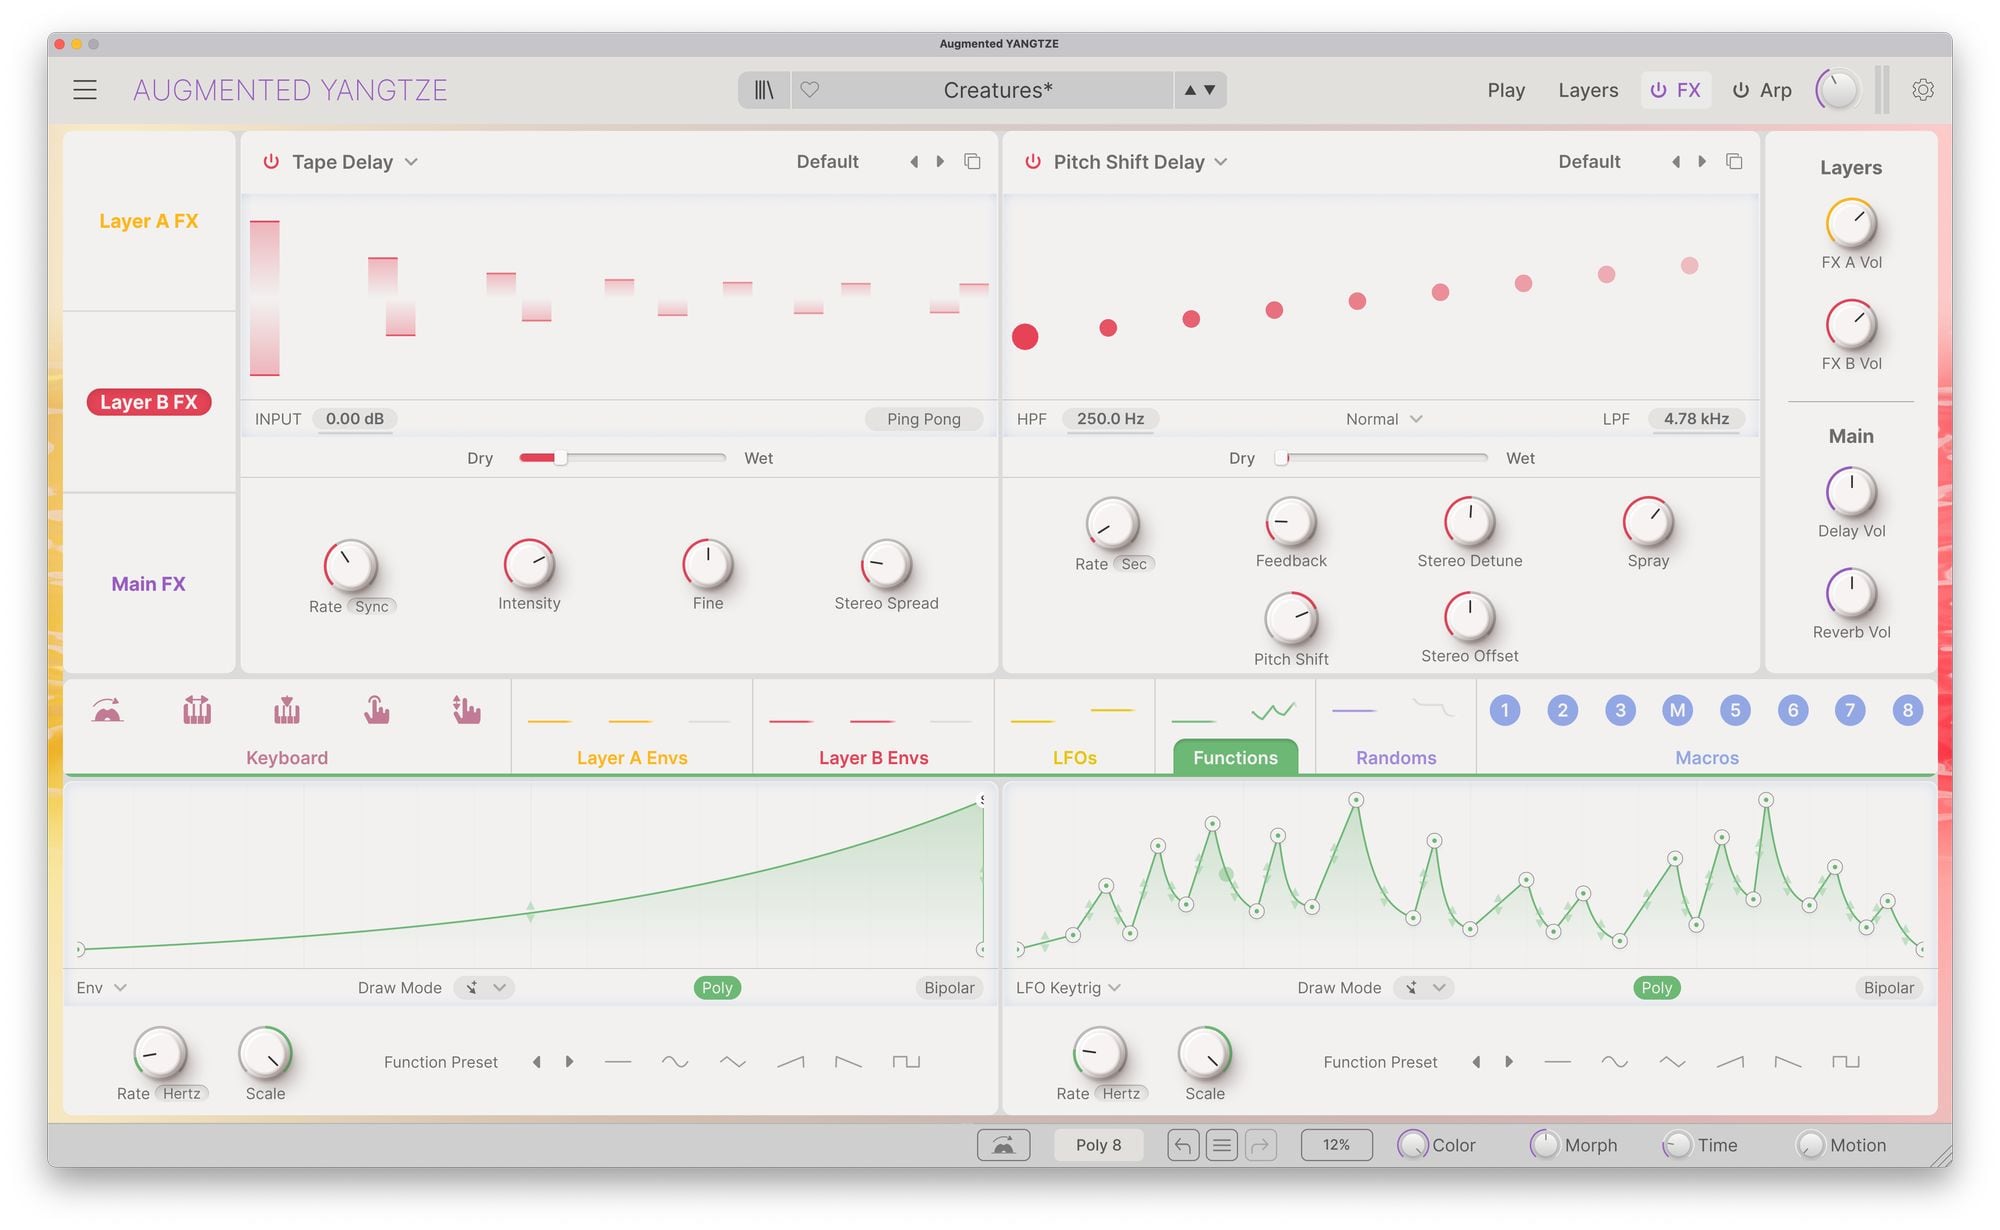The image size is (2000, 1230).
Task: Toggle Bipolar on the left function
Action: pos(948,988)
